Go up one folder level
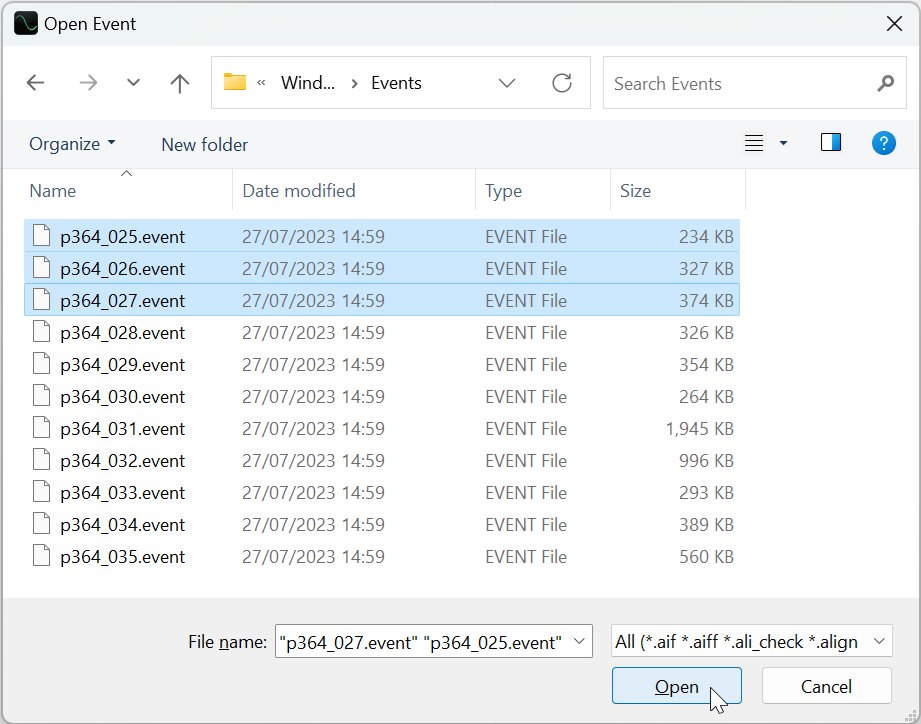Viewport: 921px width, 724px height. [x=180, y=83]
